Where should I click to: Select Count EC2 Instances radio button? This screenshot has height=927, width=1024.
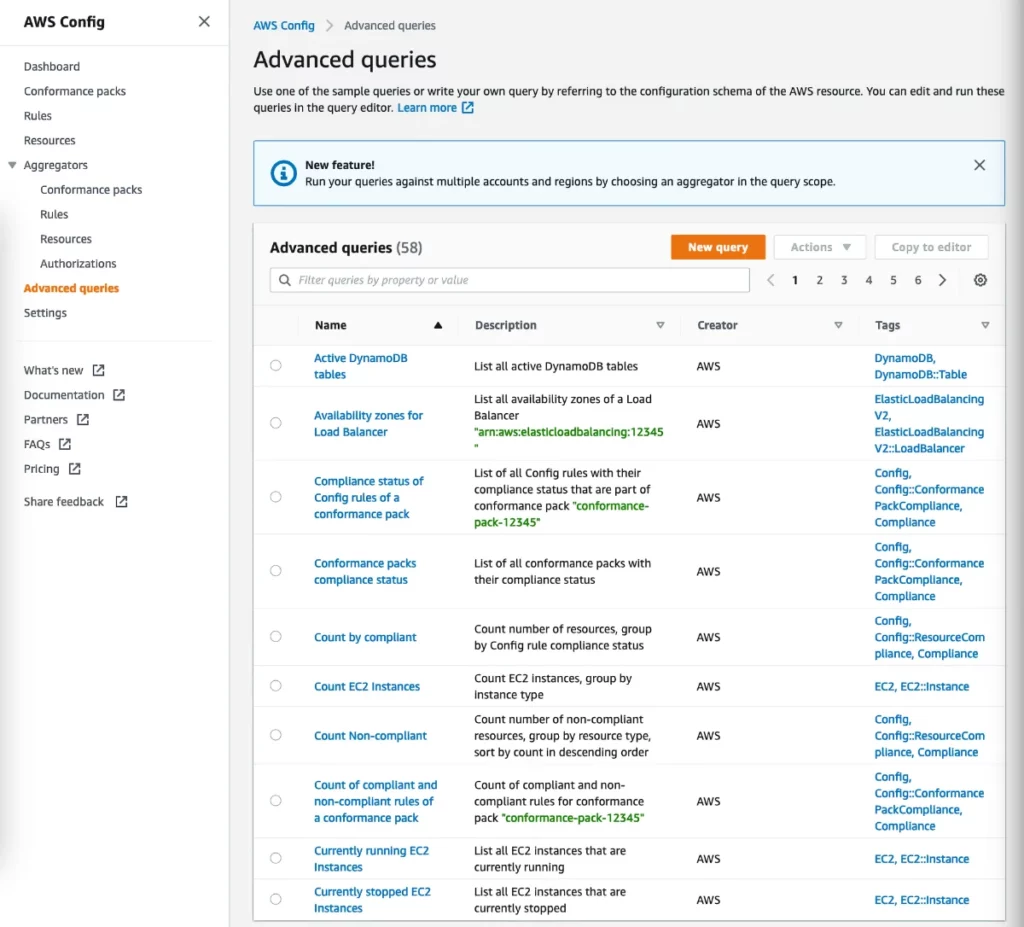click(x=276, y=686)
